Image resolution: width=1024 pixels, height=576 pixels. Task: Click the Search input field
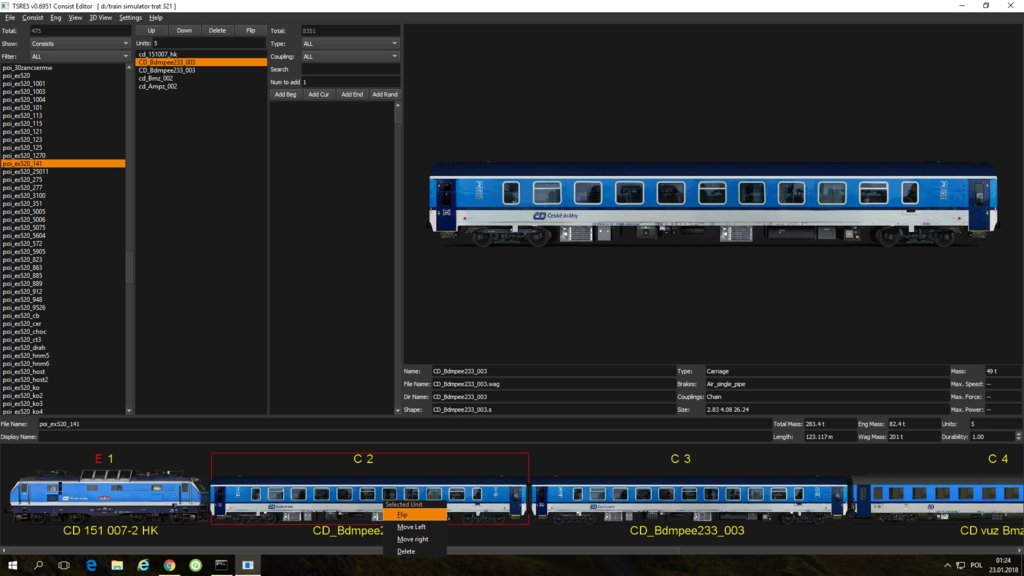coord(349,69)
